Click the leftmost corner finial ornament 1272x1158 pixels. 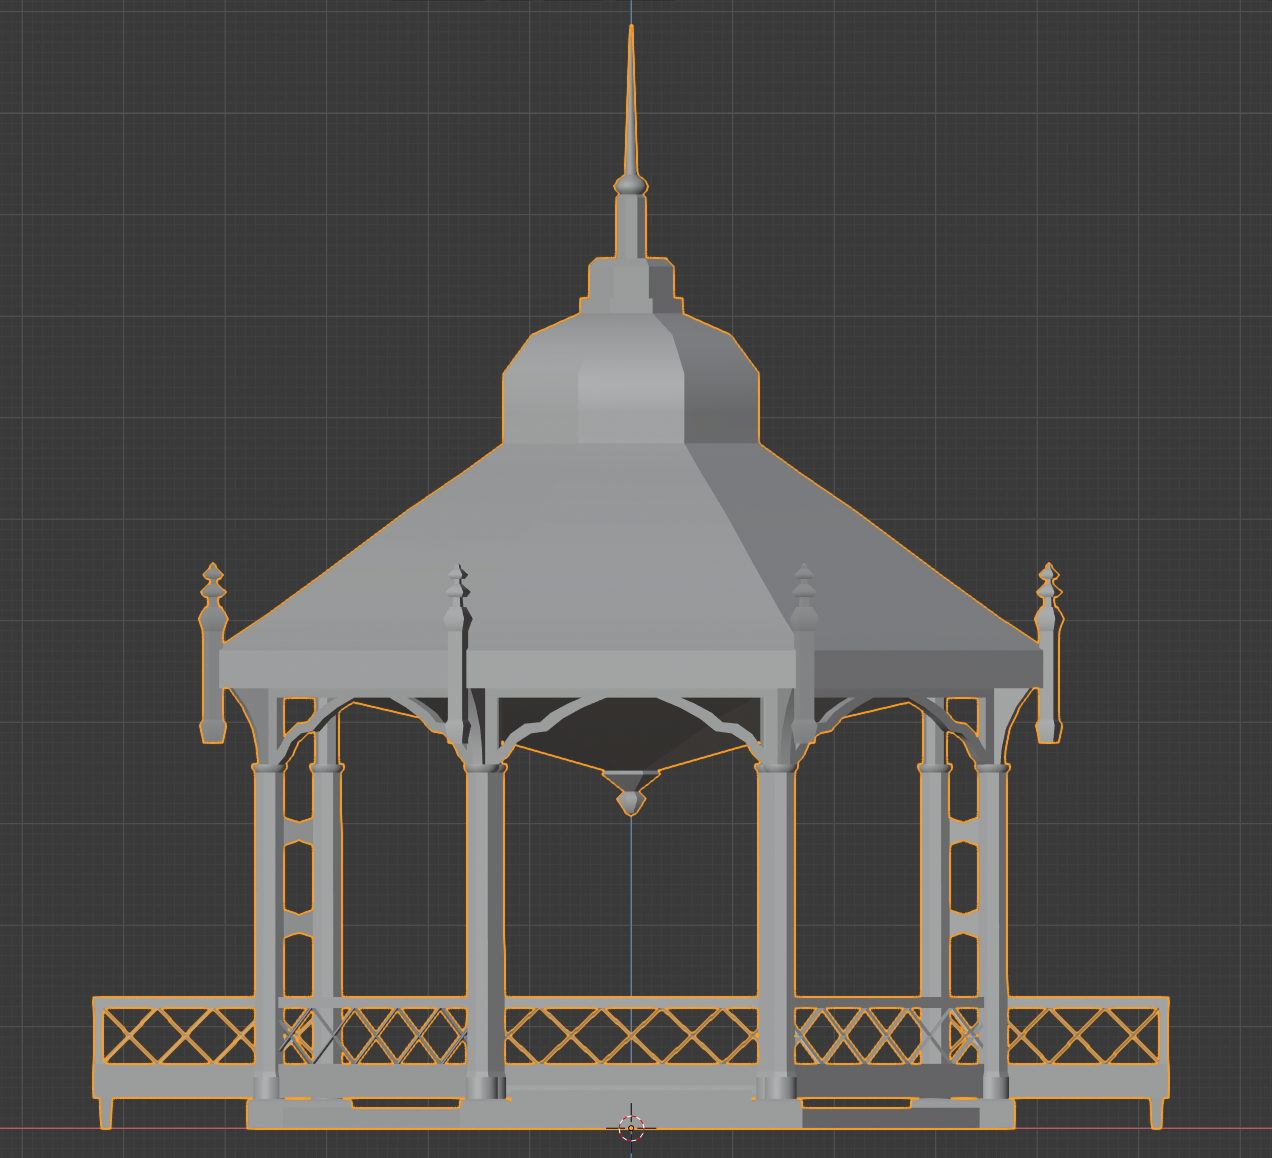213,600
